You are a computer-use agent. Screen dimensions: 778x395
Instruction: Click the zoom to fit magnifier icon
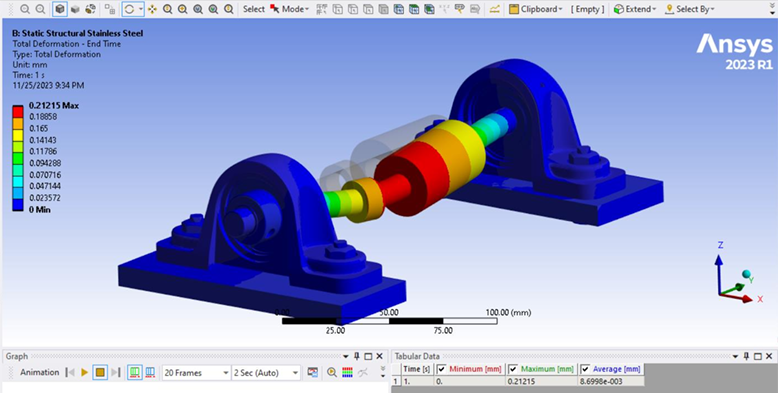coord(198,9)
